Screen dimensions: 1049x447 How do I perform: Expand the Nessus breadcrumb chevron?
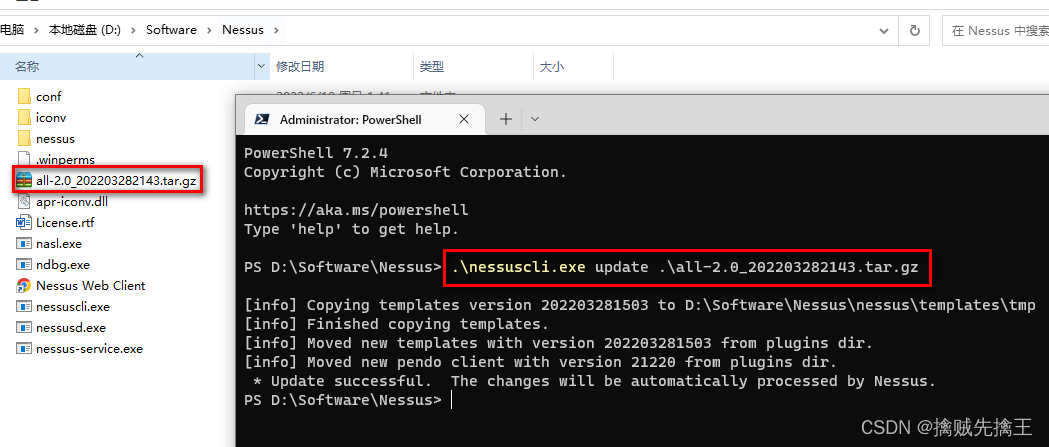click(x=277, y=30)
